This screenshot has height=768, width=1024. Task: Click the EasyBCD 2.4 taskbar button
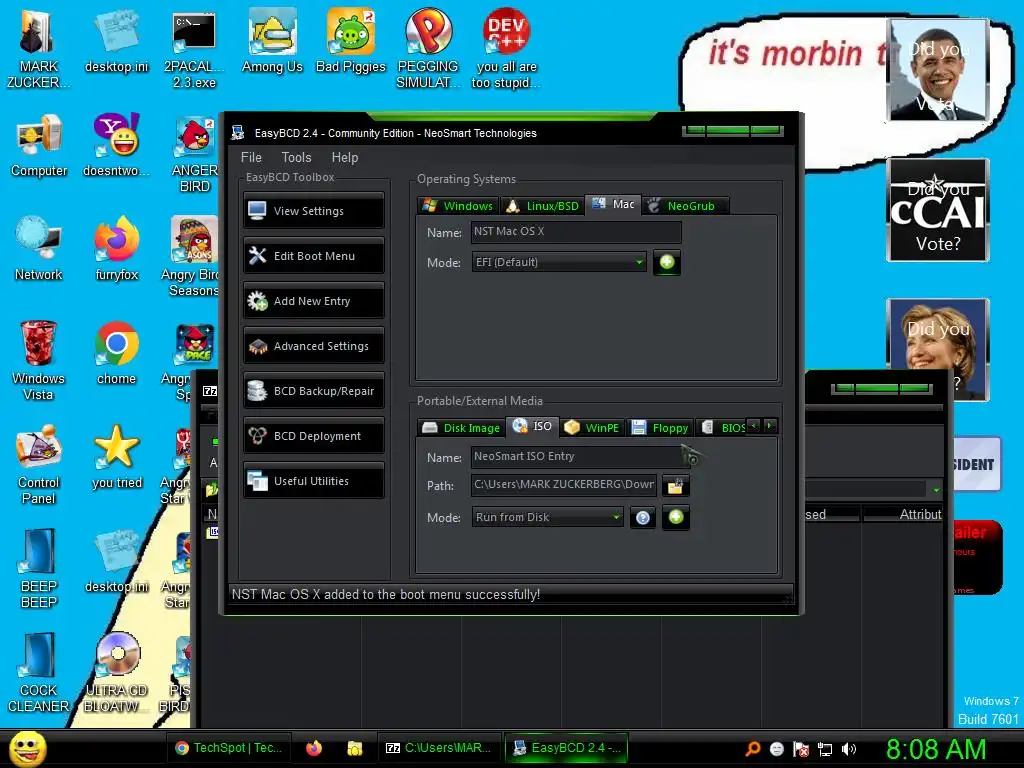click(566, 748)
